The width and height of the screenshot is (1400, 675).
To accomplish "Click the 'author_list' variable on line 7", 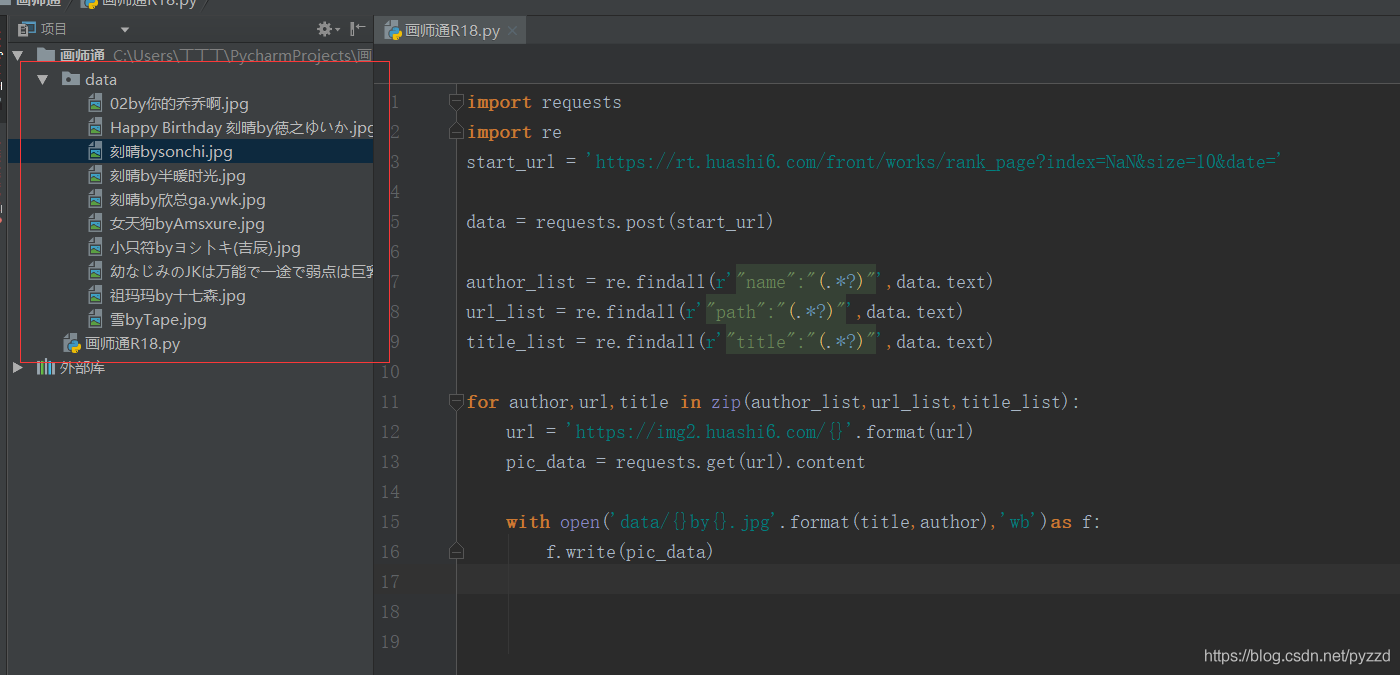I will tap(520, 282).
